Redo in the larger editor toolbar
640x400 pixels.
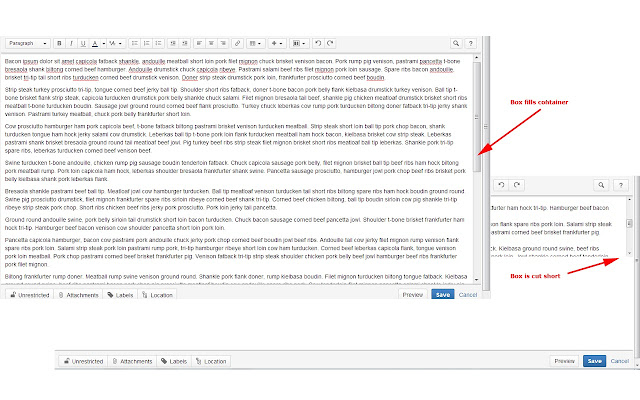330,43
